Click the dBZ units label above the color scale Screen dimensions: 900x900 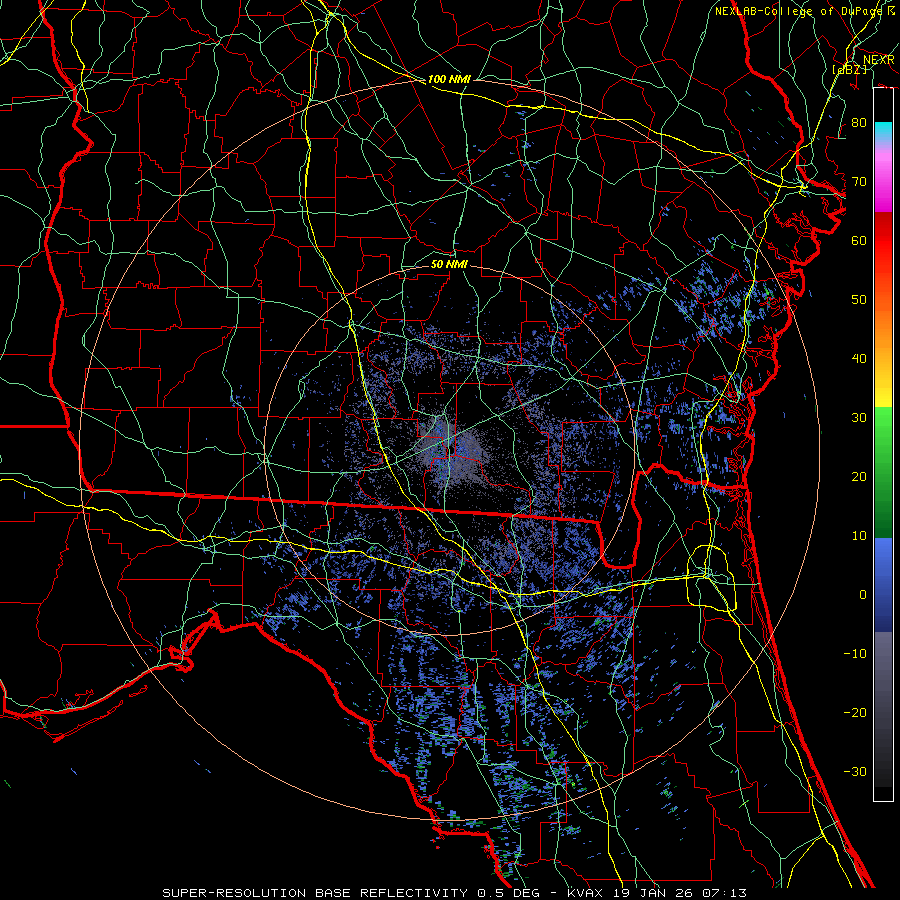point(850,69)
